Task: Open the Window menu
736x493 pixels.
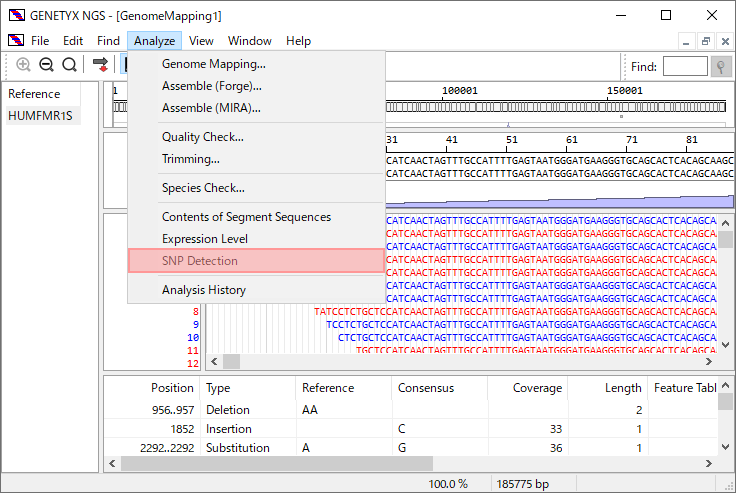Action: point(250,41)
